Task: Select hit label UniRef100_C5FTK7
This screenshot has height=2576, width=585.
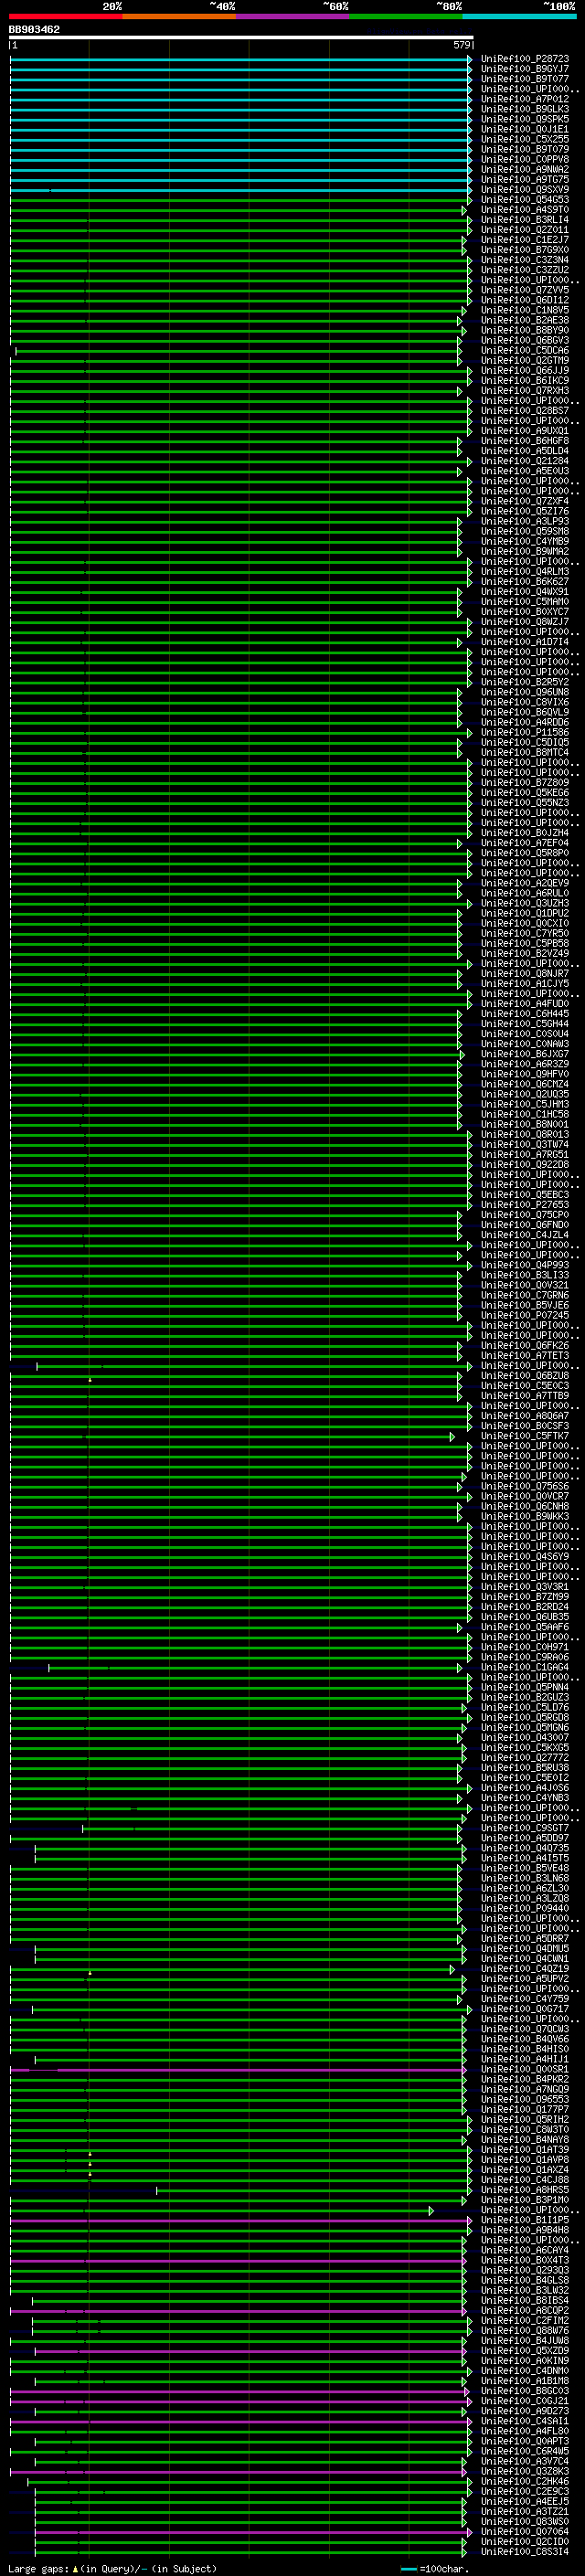Action: [x=524, y=1436]
